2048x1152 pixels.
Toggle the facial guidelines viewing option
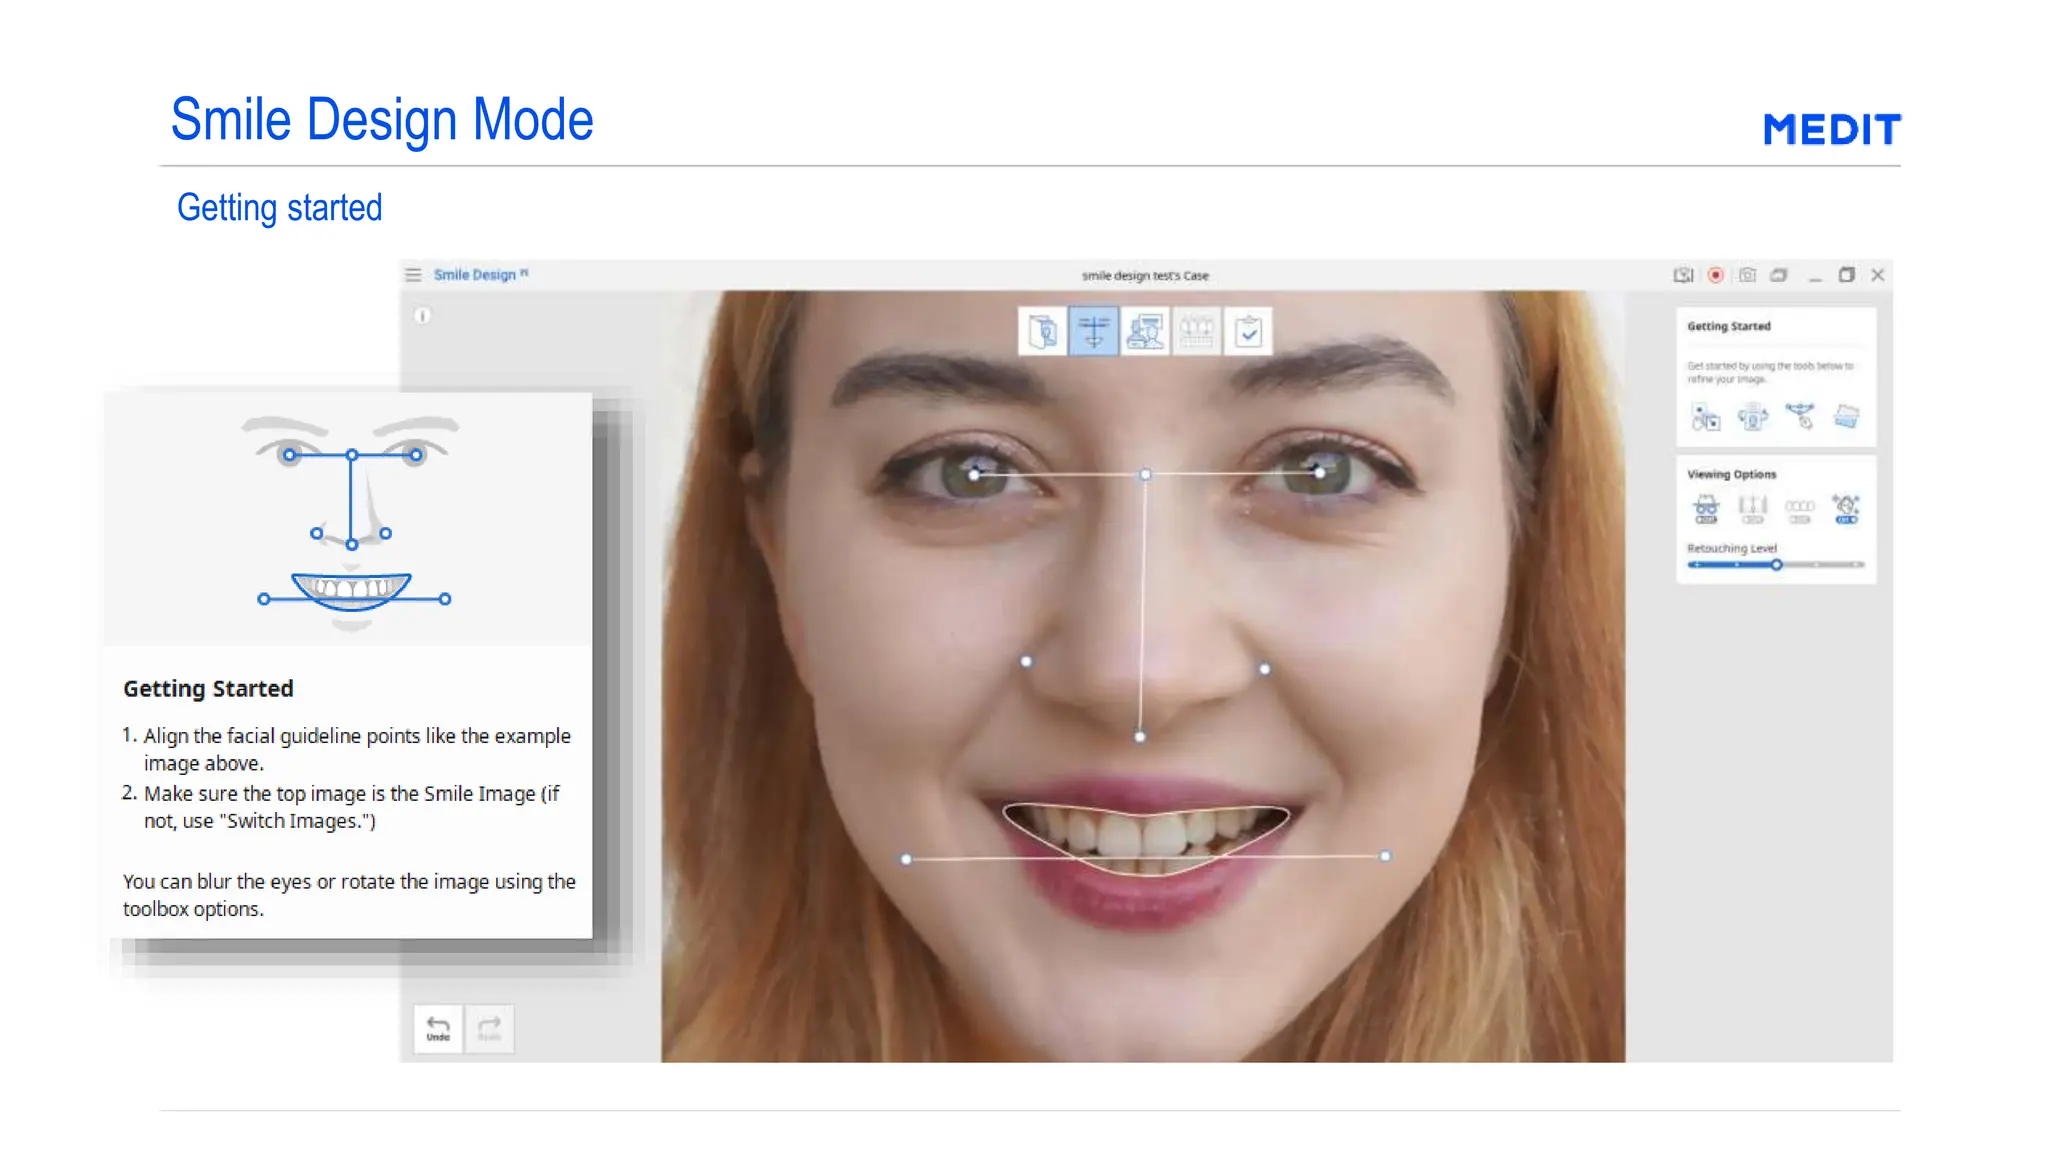point(1753,509)
